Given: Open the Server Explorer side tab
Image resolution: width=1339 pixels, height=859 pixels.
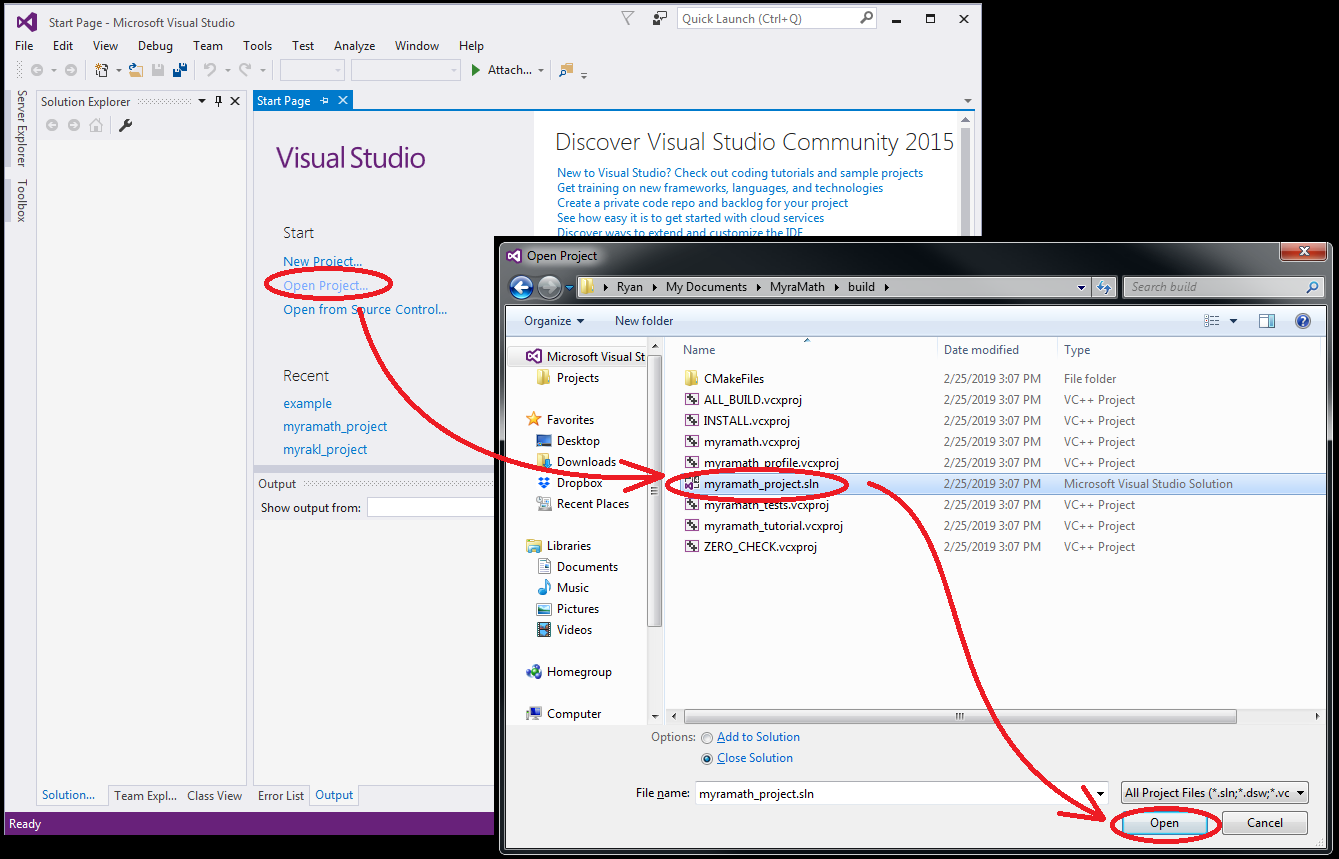Looking at the screenshot, I should [x=21, y=128].
